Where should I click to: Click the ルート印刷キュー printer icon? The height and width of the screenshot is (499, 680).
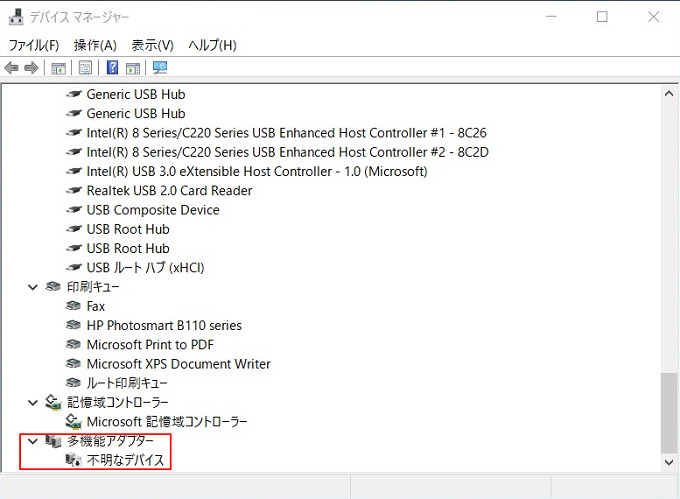(x=73, y=383)
